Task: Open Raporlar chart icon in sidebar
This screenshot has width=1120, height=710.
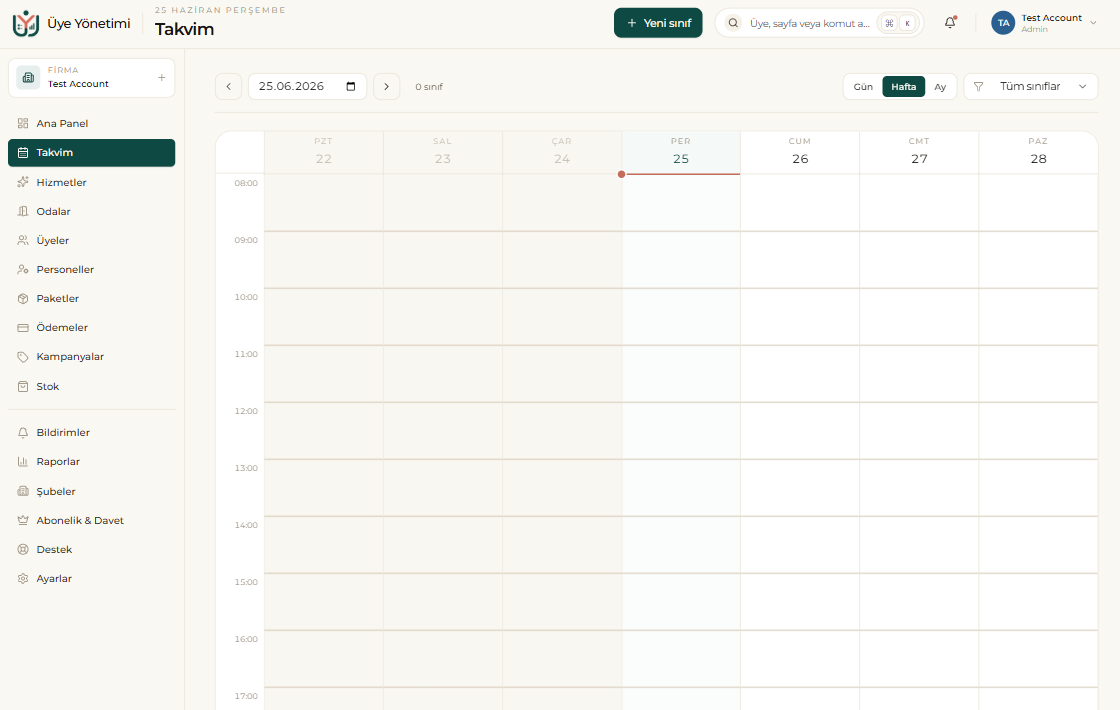Action: pyautogui.click(x=23, y=461)
